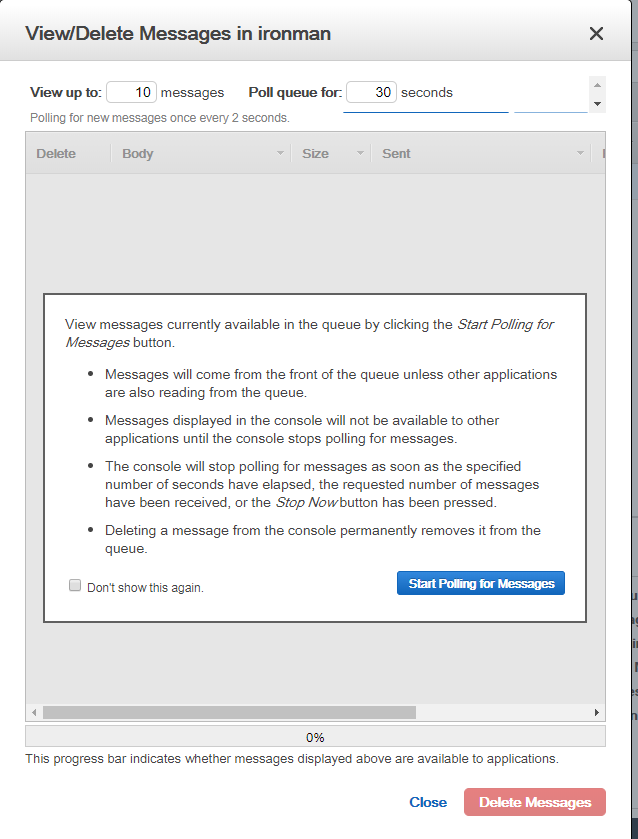Click the horizontal scrollbar left arrow
The width and height of the screenshot is (638, 839).
click(34, 713)
